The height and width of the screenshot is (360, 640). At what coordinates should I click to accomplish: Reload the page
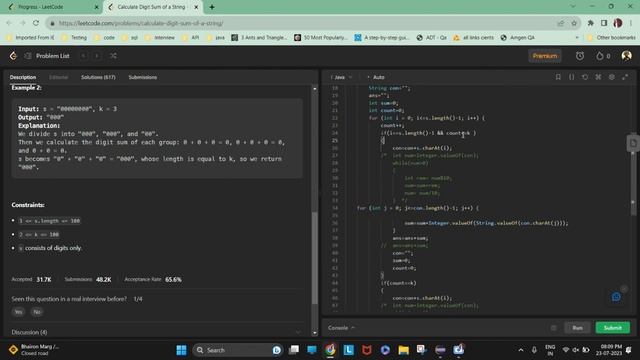36,23
